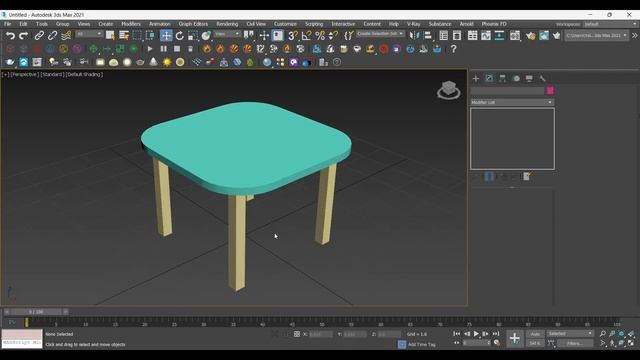Switch to the Modify command panel tab
Image resolution: width=640 pixels, height=360 pixels.
[489, 78]
